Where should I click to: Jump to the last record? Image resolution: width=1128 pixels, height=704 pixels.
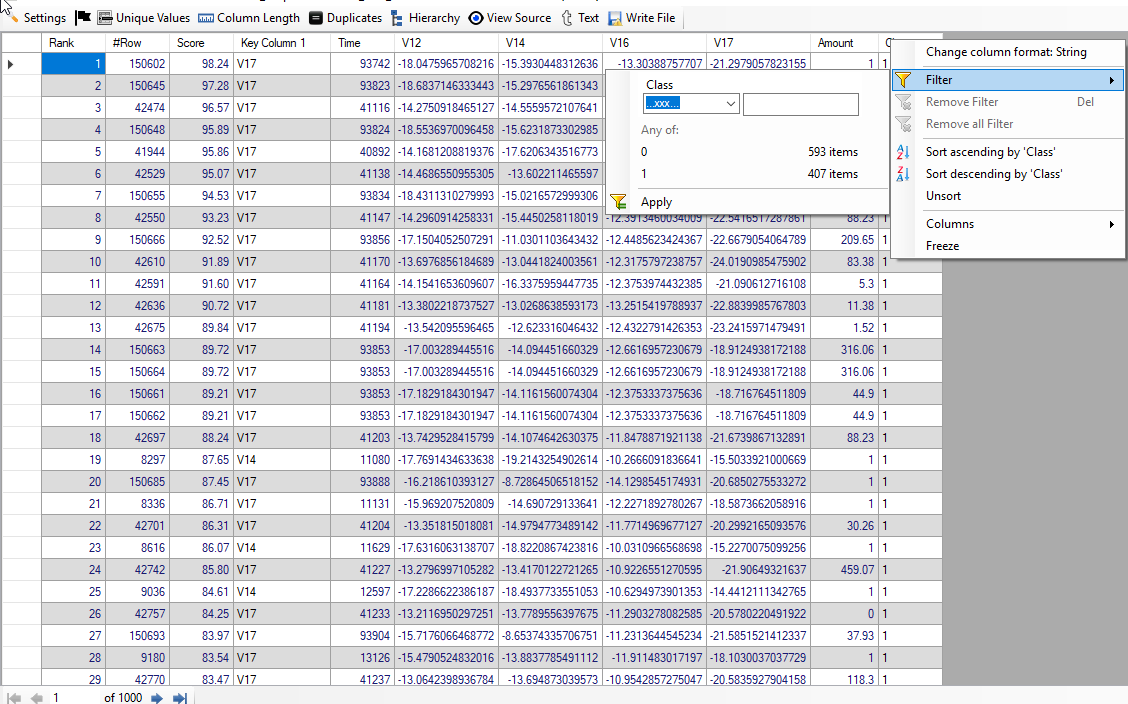[x=181, y=698]
